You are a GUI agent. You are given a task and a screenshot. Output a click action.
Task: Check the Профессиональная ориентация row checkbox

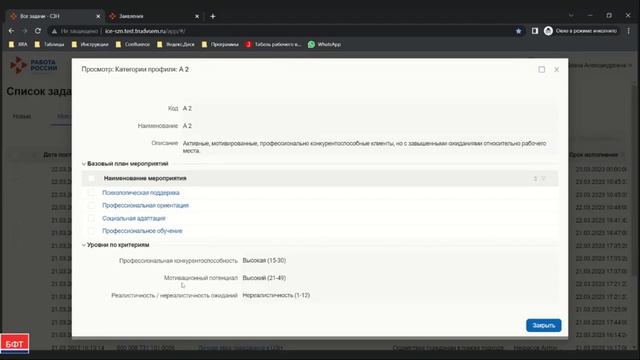coord(91,205)
